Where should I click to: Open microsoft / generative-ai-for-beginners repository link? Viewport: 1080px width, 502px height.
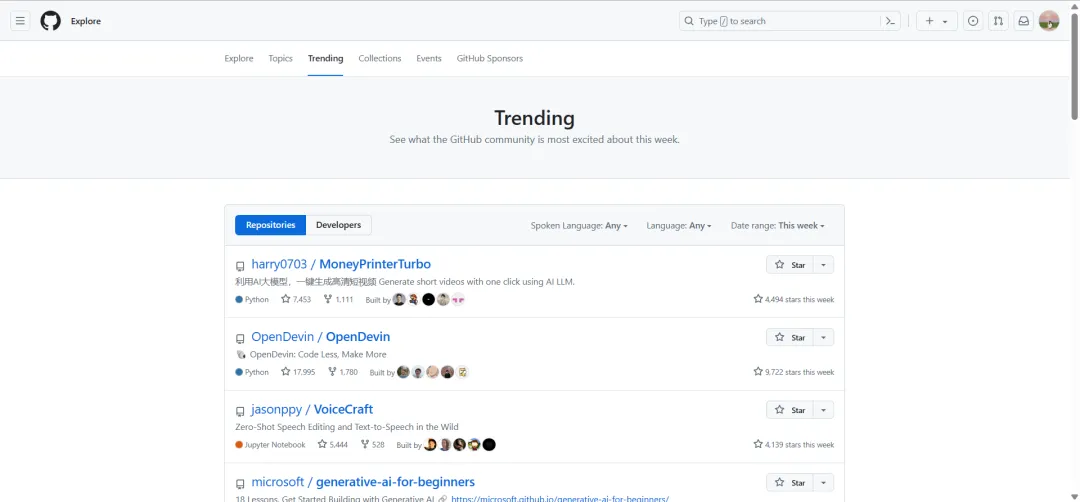[363, 482]
